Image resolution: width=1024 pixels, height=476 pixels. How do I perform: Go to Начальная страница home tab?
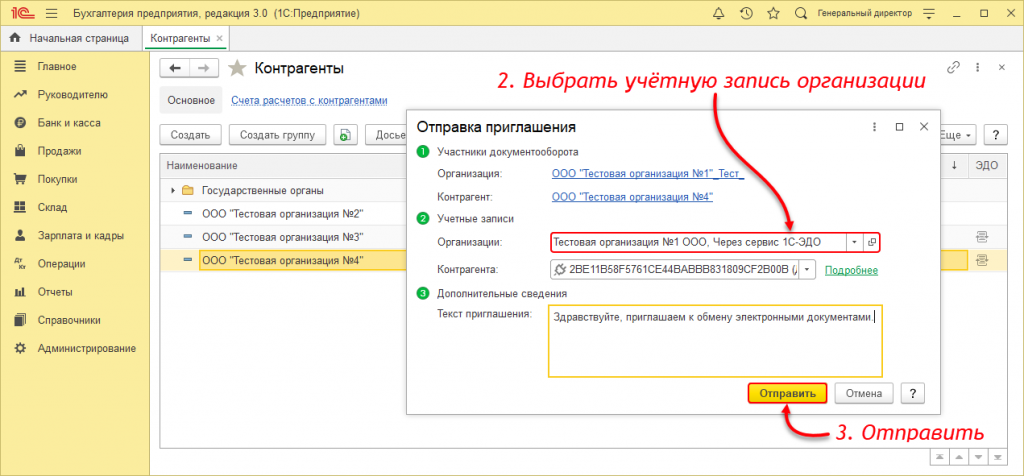(x=70, y=39)
